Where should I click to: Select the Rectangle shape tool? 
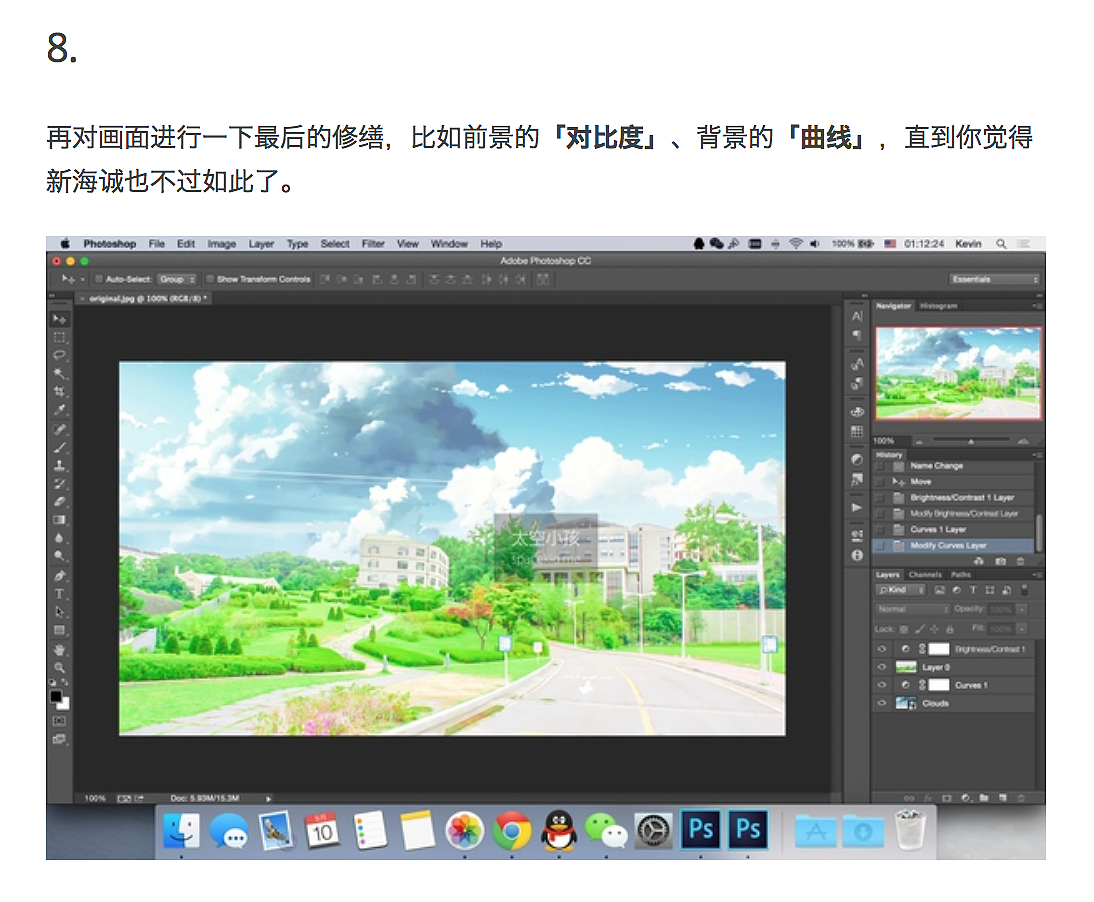[59, 631]
